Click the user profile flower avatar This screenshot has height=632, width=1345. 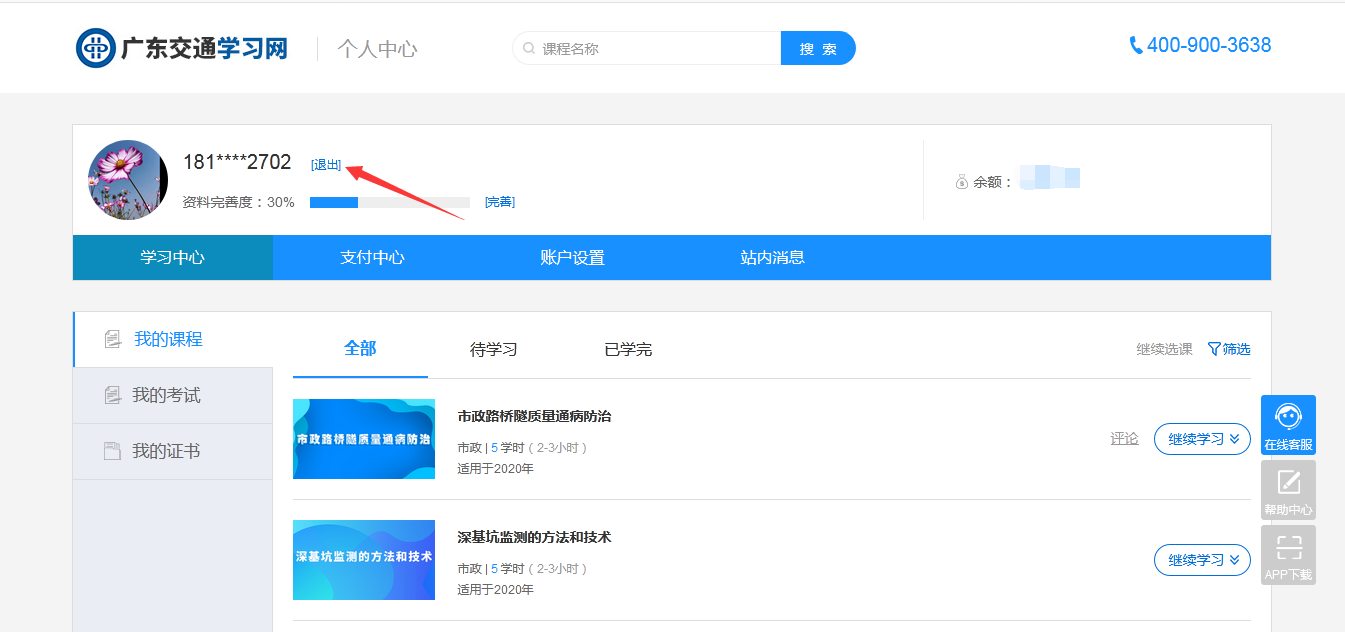point(128,180)
